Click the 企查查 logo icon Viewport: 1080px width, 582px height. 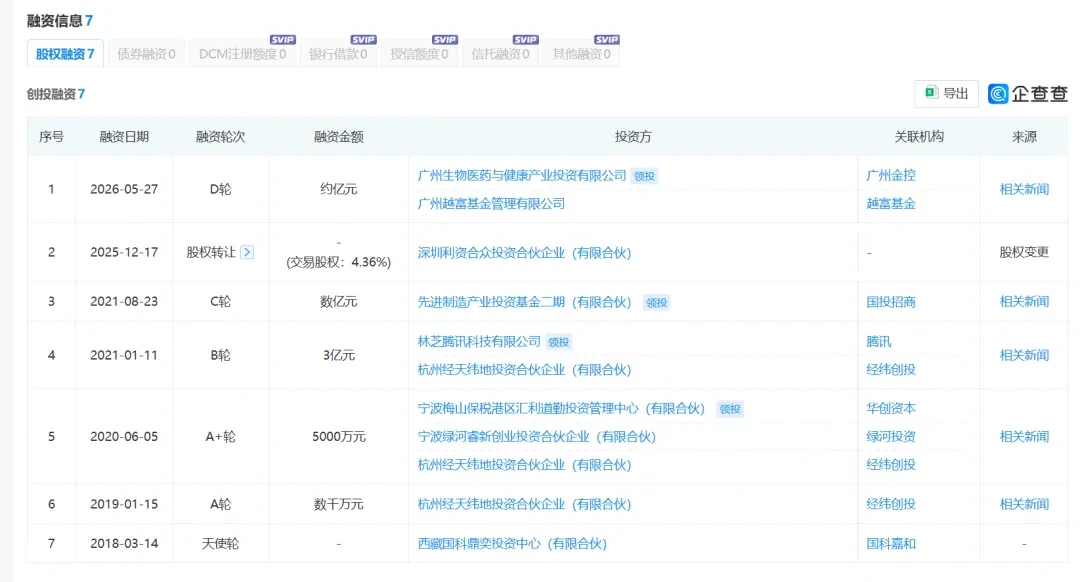tap(998, 94)
